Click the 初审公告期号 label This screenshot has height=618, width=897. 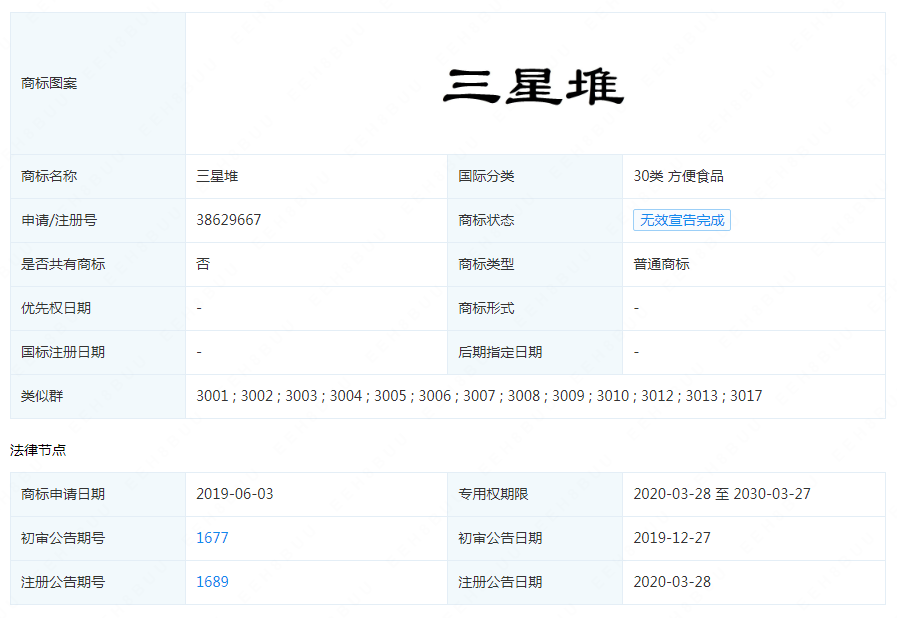click(63, 538)
